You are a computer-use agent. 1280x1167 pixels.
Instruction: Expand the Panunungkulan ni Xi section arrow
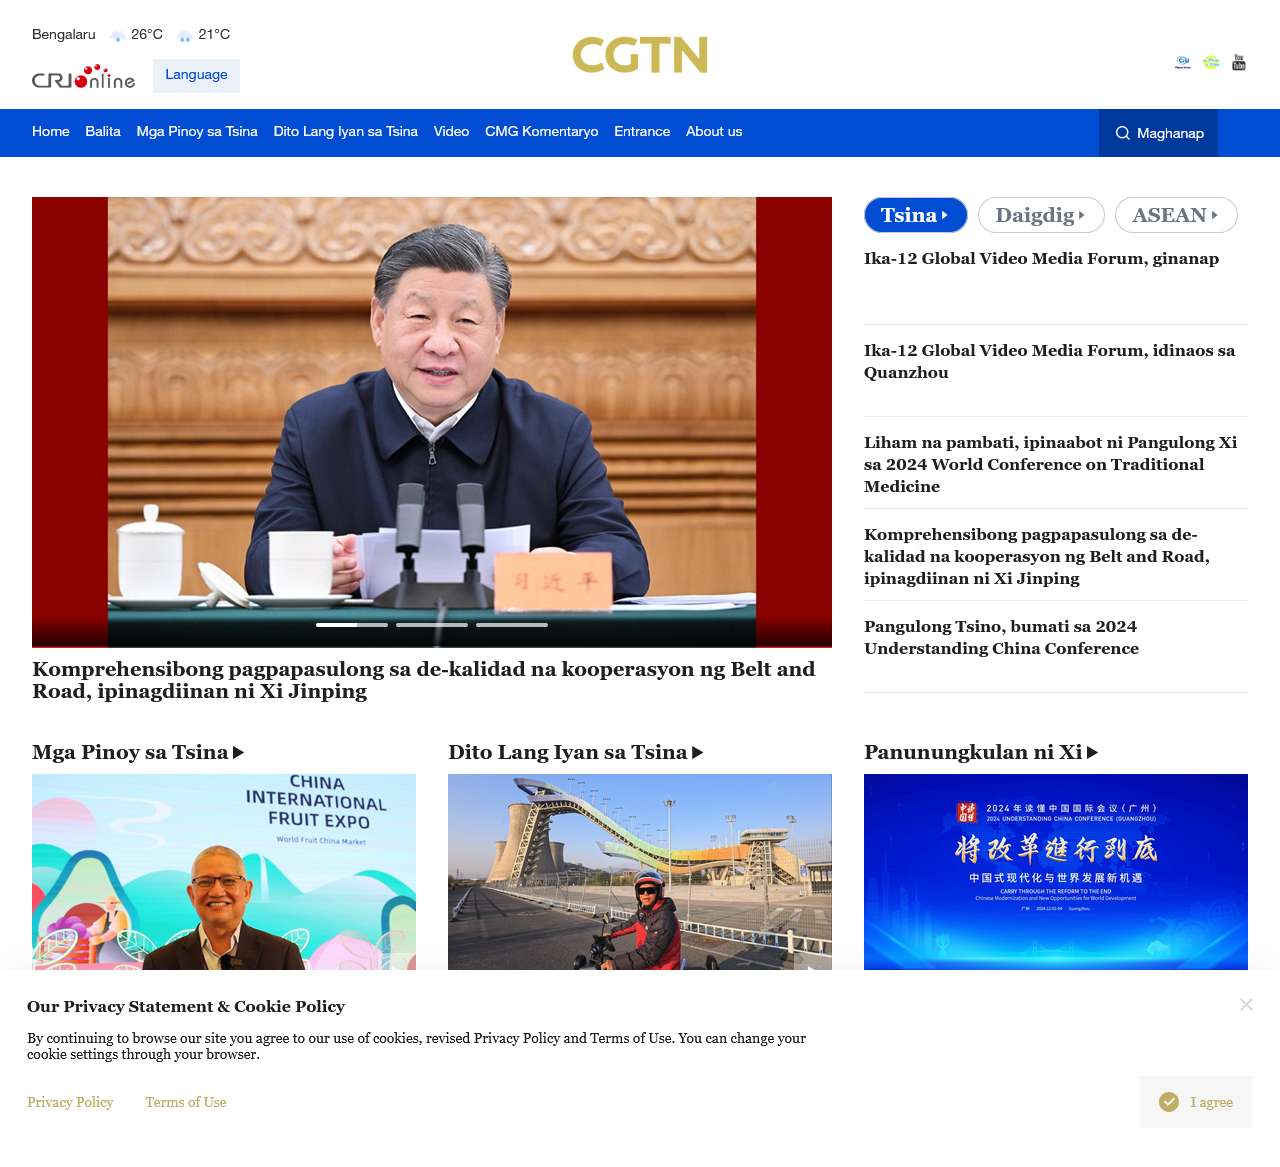(1092, 752)
